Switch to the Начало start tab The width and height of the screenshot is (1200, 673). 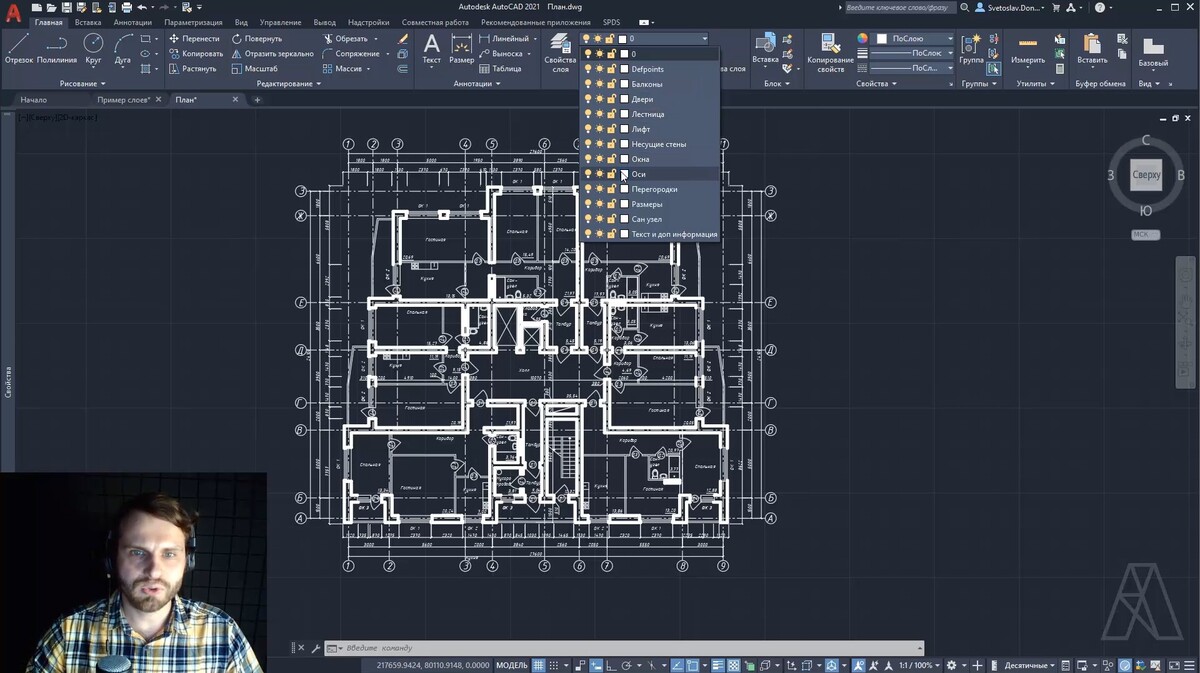coord(34,100)
